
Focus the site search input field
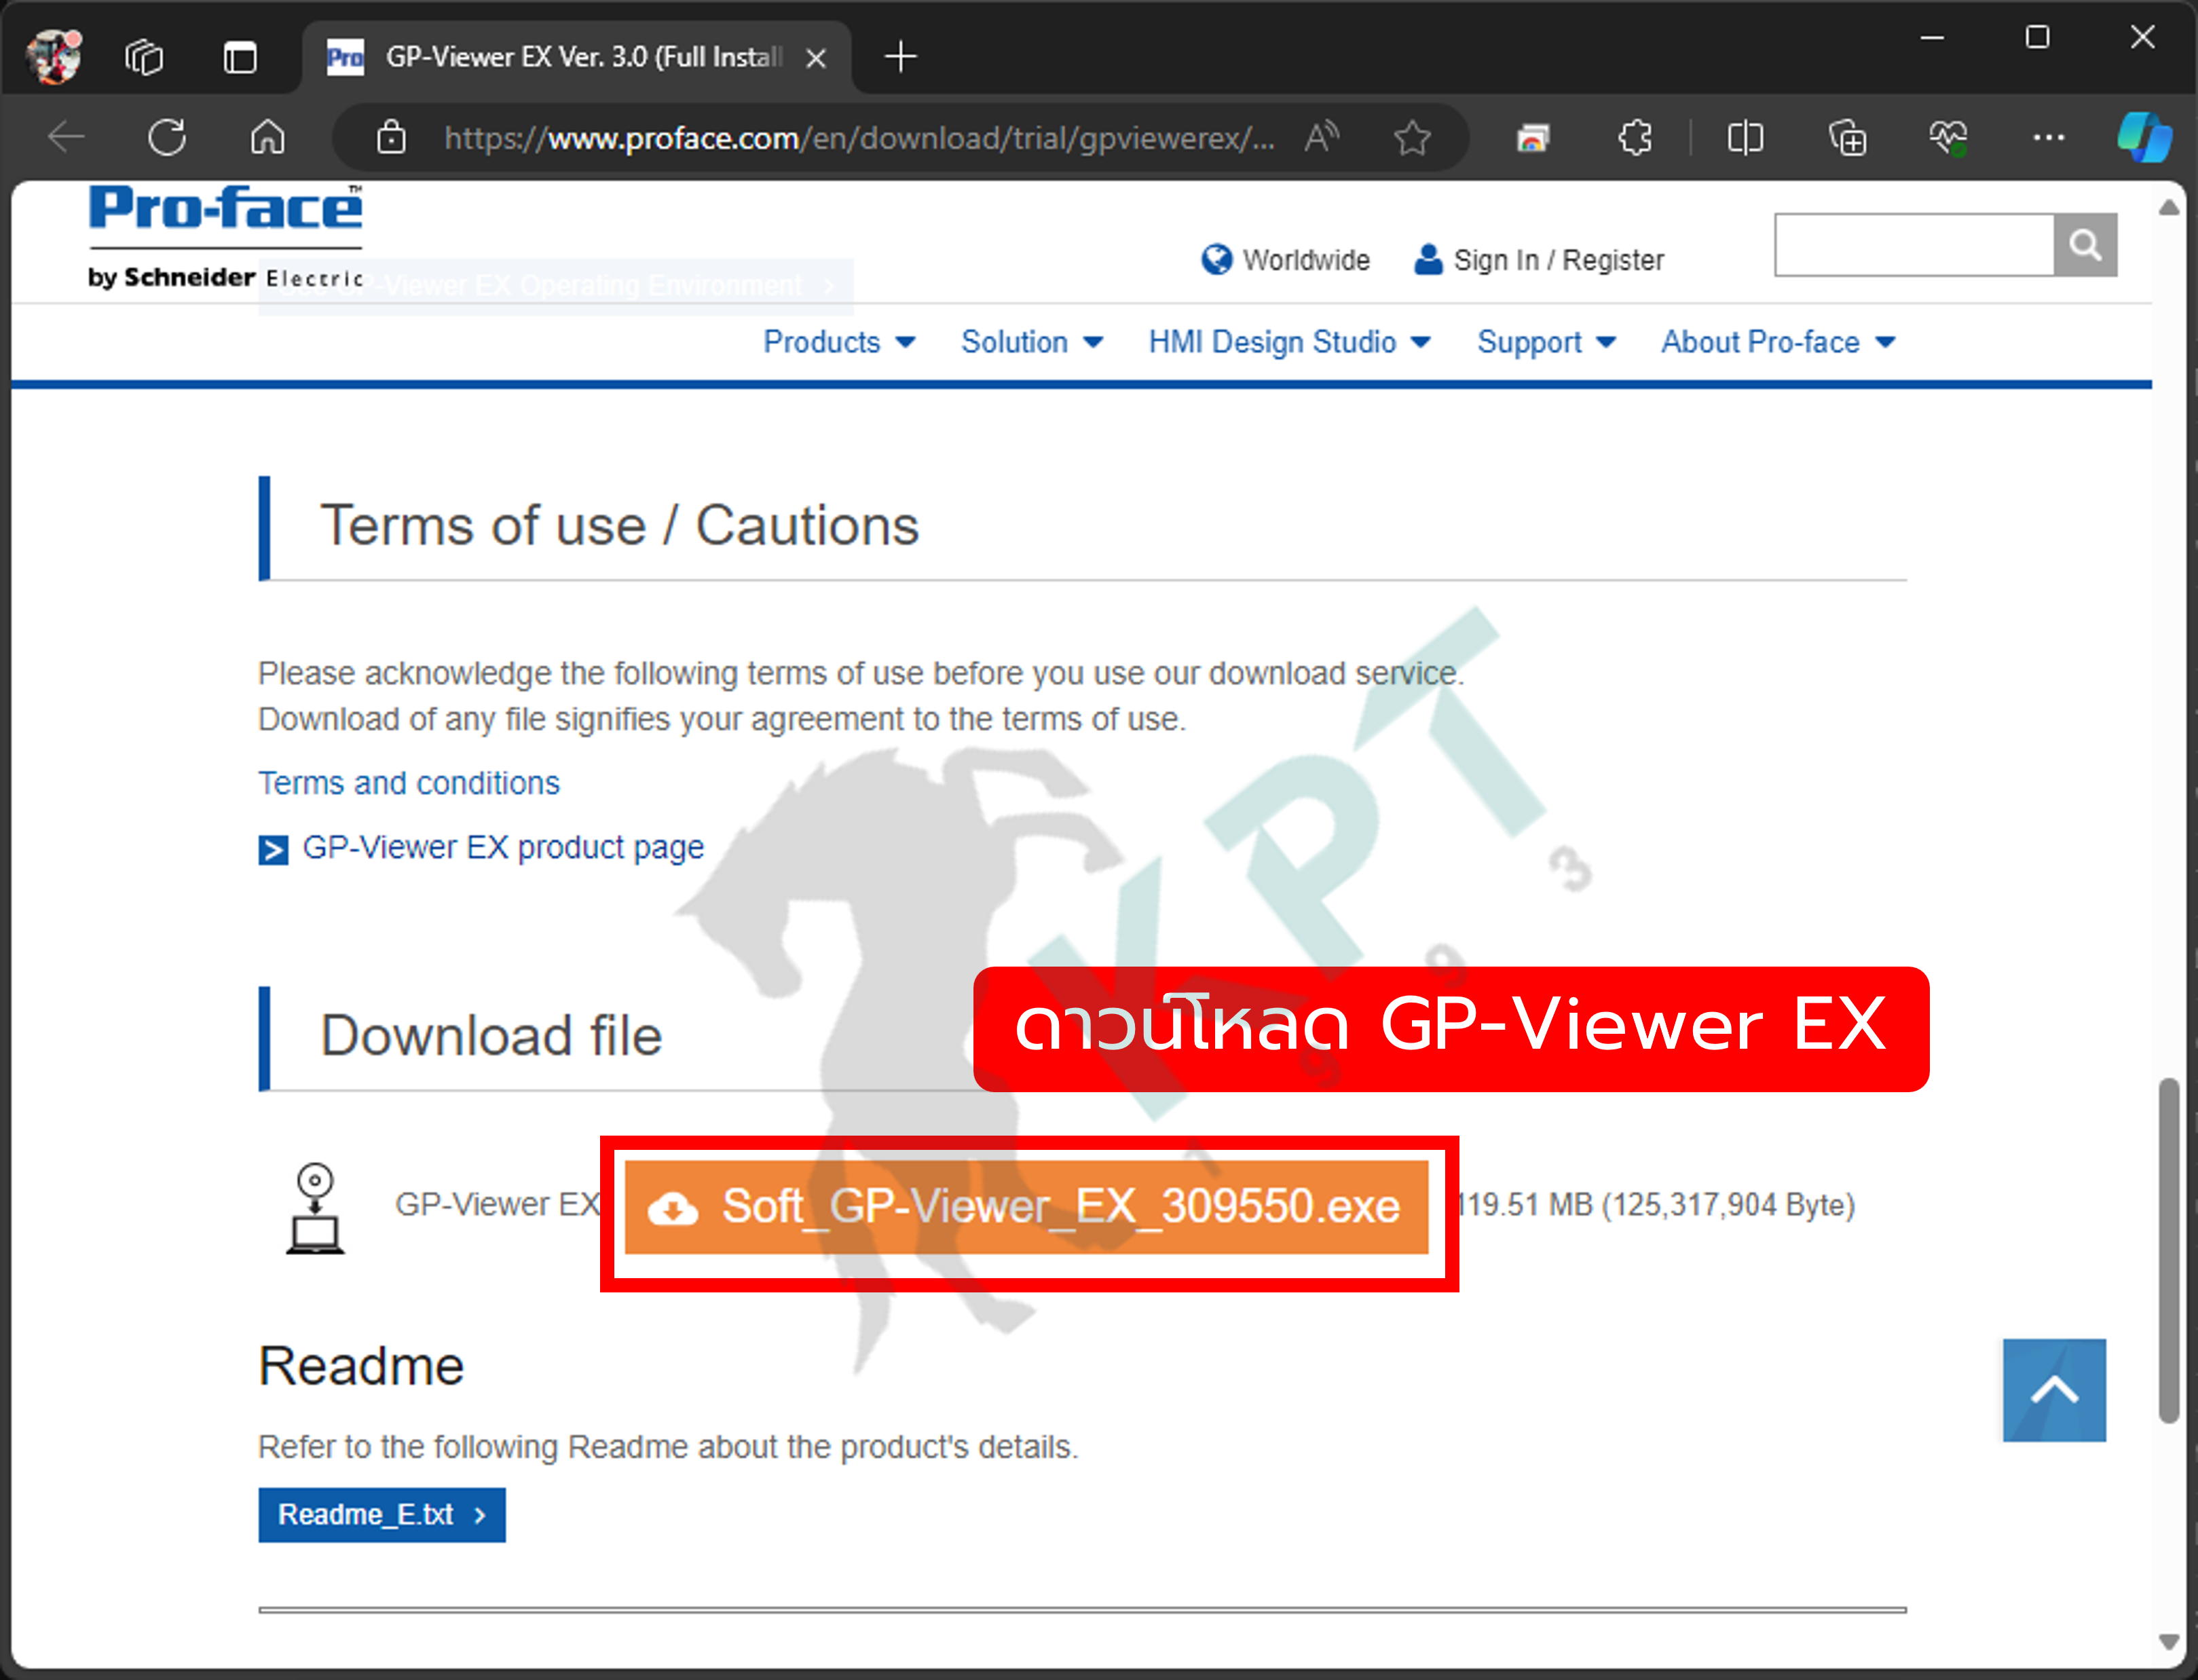click(1914, 244)
